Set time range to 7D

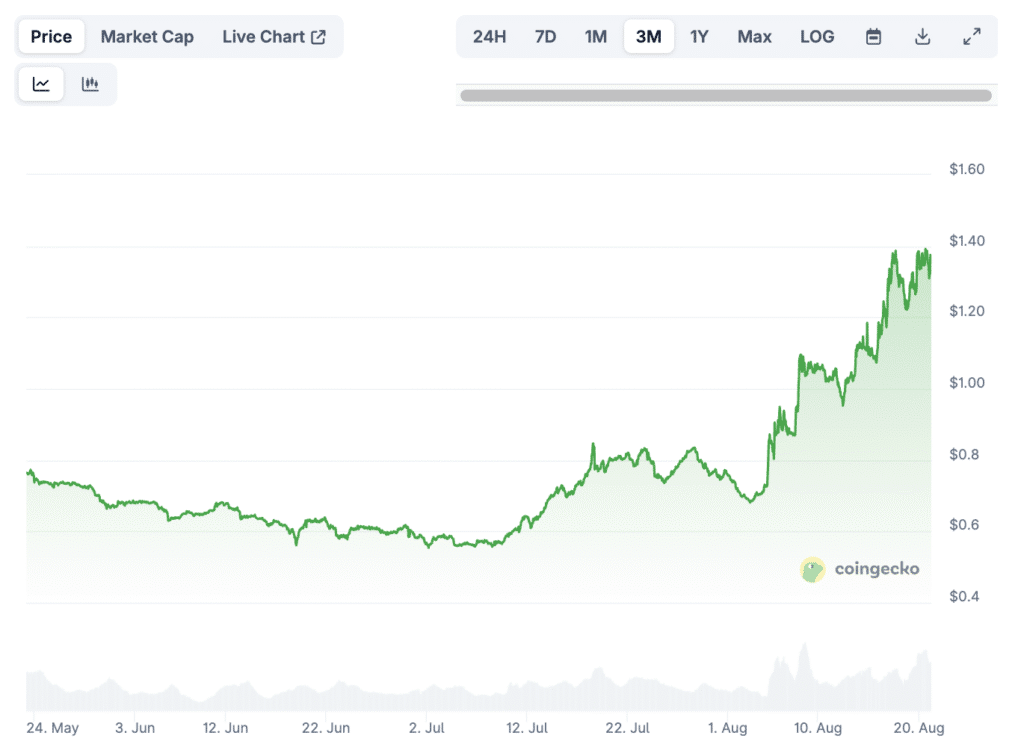545,37
